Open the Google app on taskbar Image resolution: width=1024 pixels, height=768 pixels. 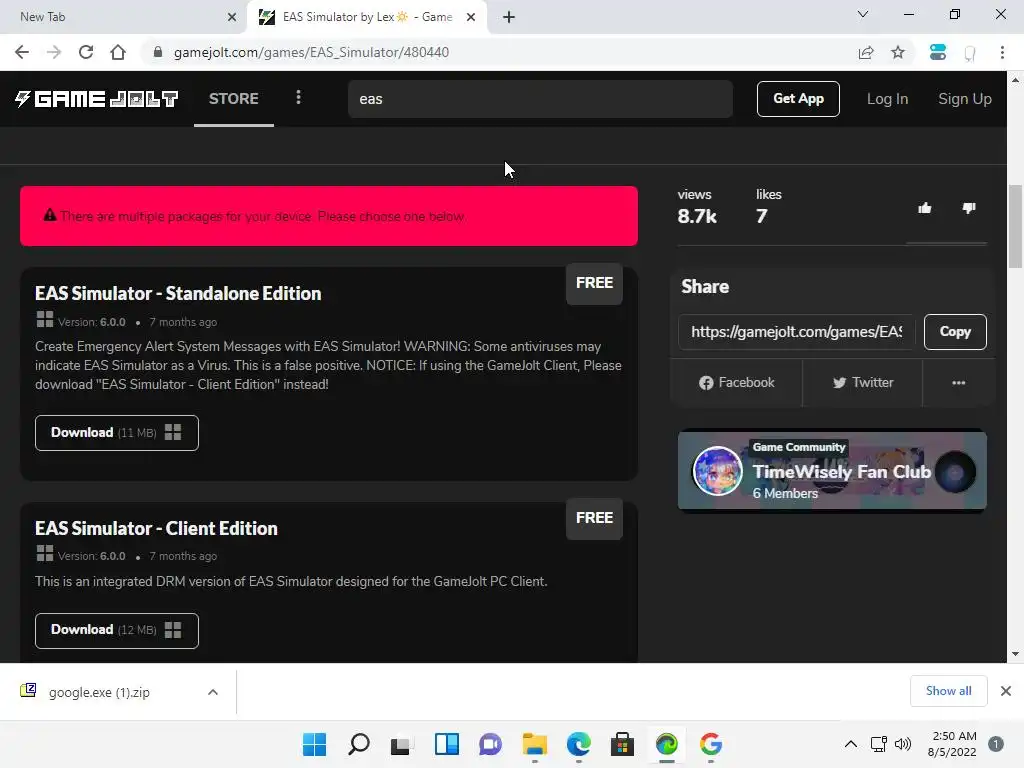pyautogui.click(x=711, y=744)
